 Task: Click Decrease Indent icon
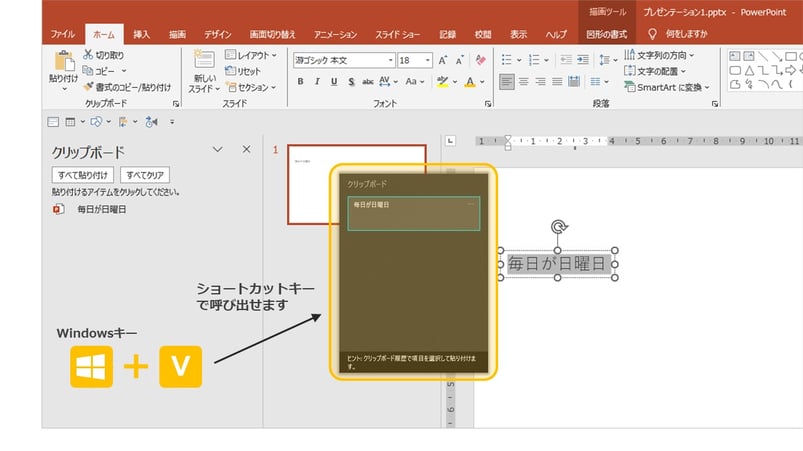(x=566, y=60)
